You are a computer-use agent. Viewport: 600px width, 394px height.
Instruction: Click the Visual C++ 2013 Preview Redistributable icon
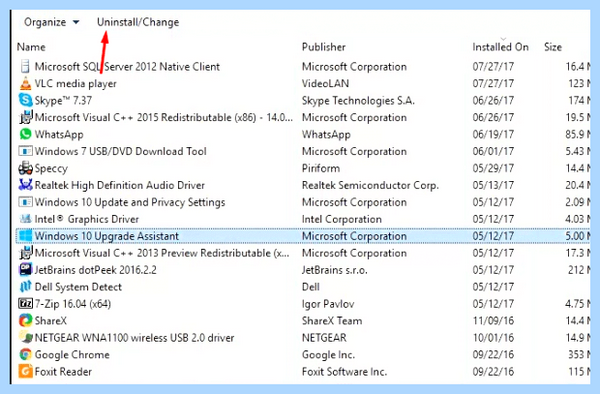pyautogui.click(x=25, y=253)
